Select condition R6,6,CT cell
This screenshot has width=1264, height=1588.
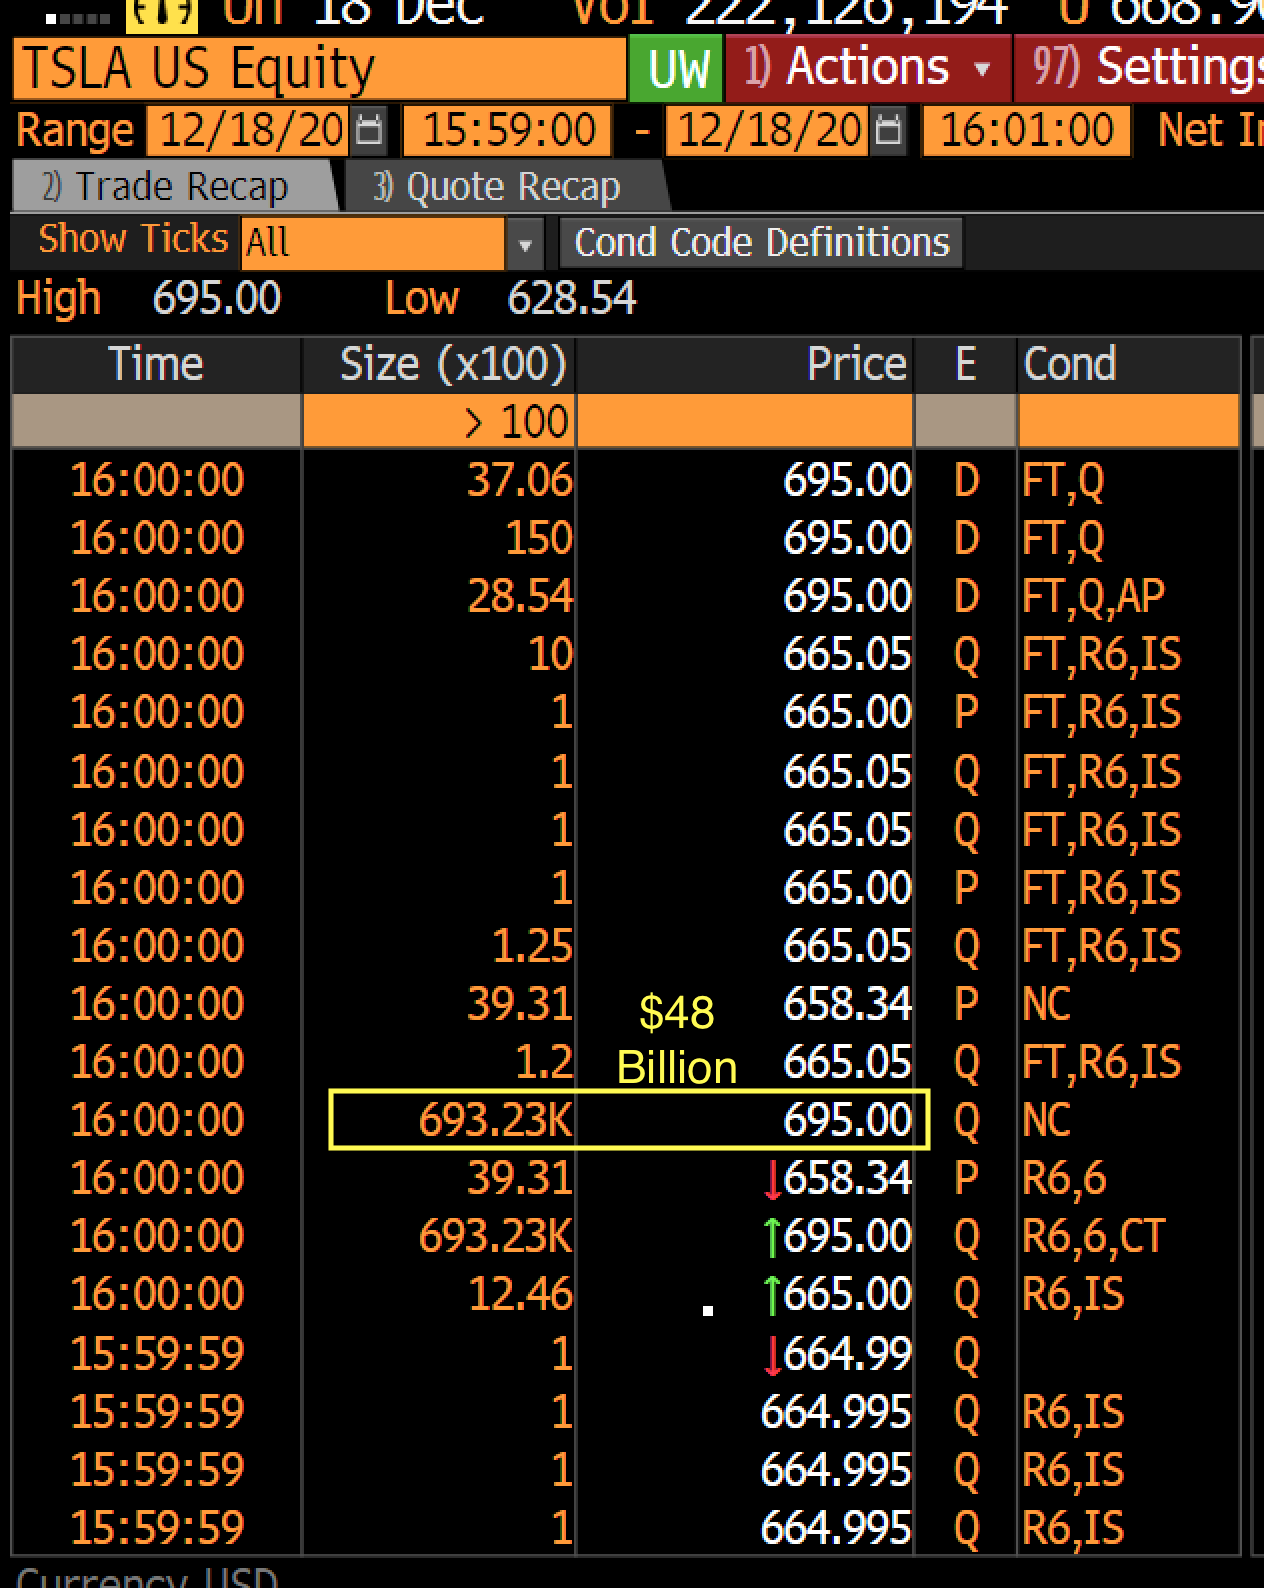[x=1093, y=1236]
